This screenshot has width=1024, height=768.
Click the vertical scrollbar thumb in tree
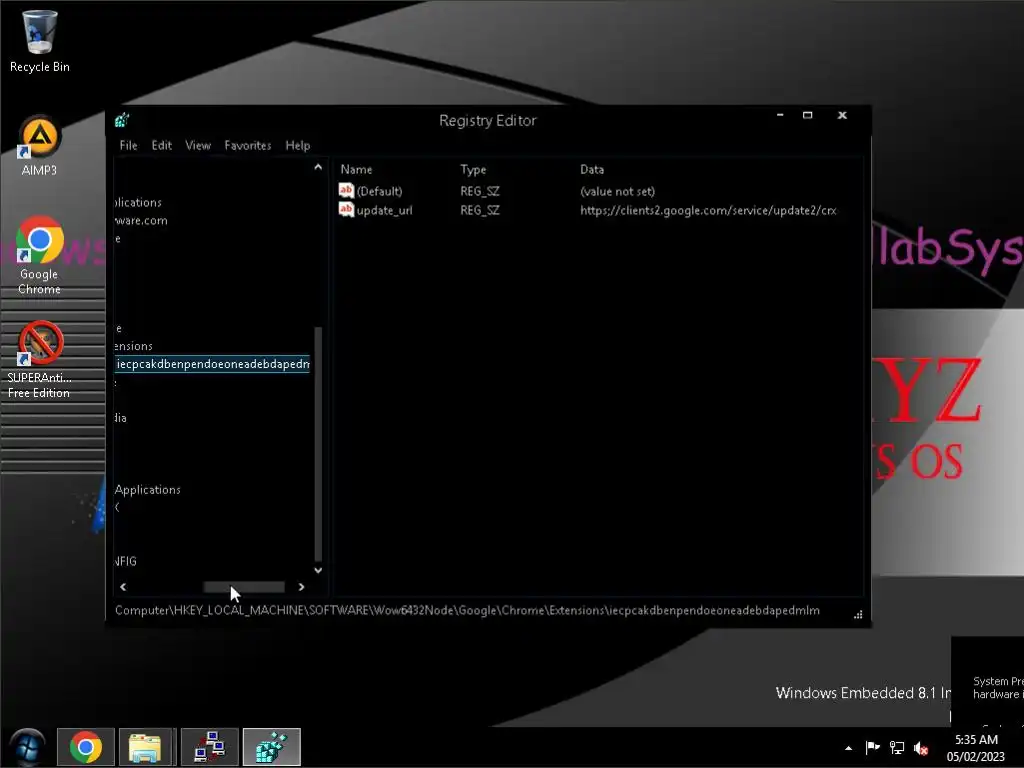[x=318, y=444]
